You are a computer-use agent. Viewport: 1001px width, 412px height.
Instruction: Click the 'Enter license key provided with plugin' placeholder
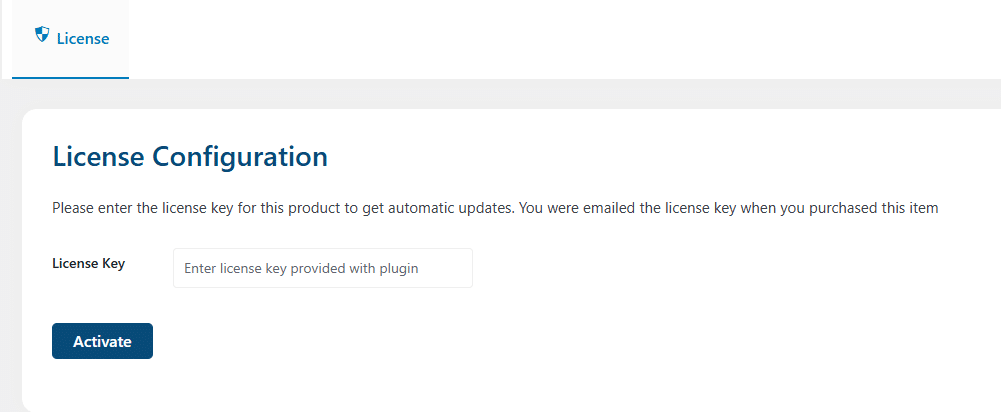click(x=301, y=268)
